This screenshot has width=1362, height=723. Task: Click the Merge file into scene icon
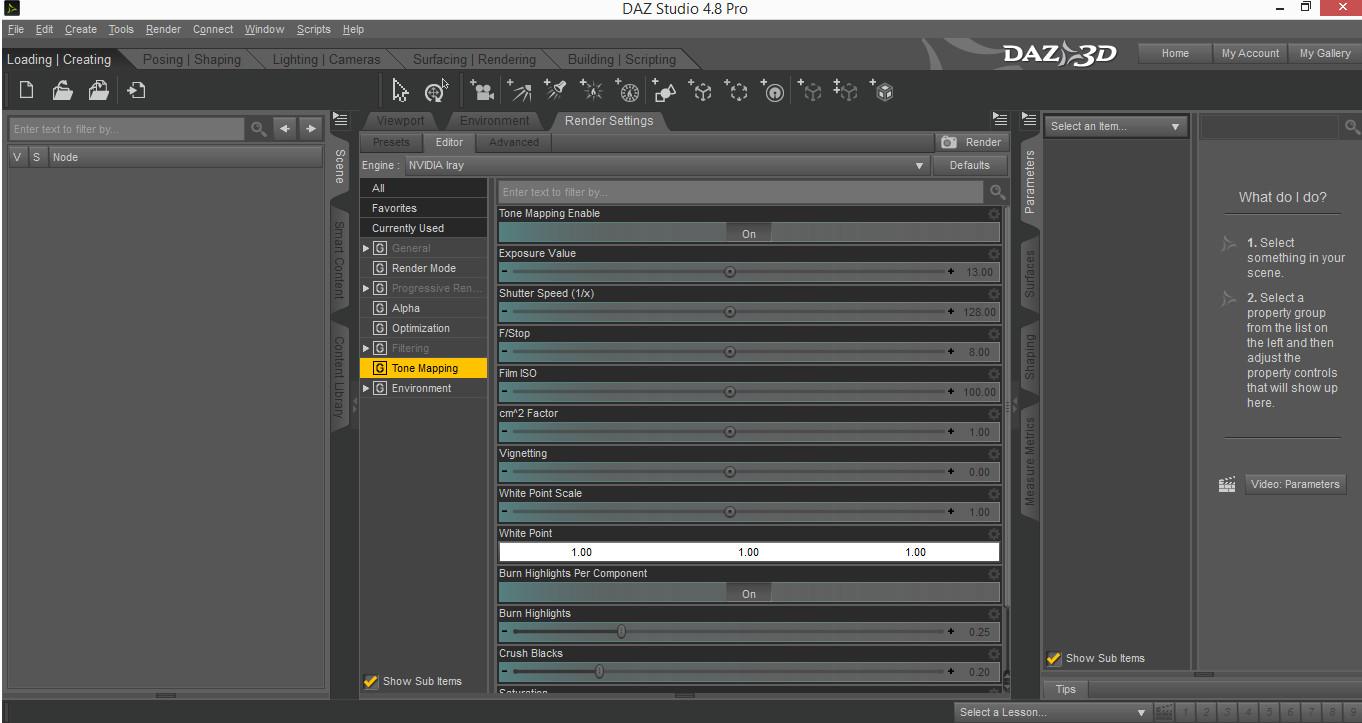[x=98, y=91]
